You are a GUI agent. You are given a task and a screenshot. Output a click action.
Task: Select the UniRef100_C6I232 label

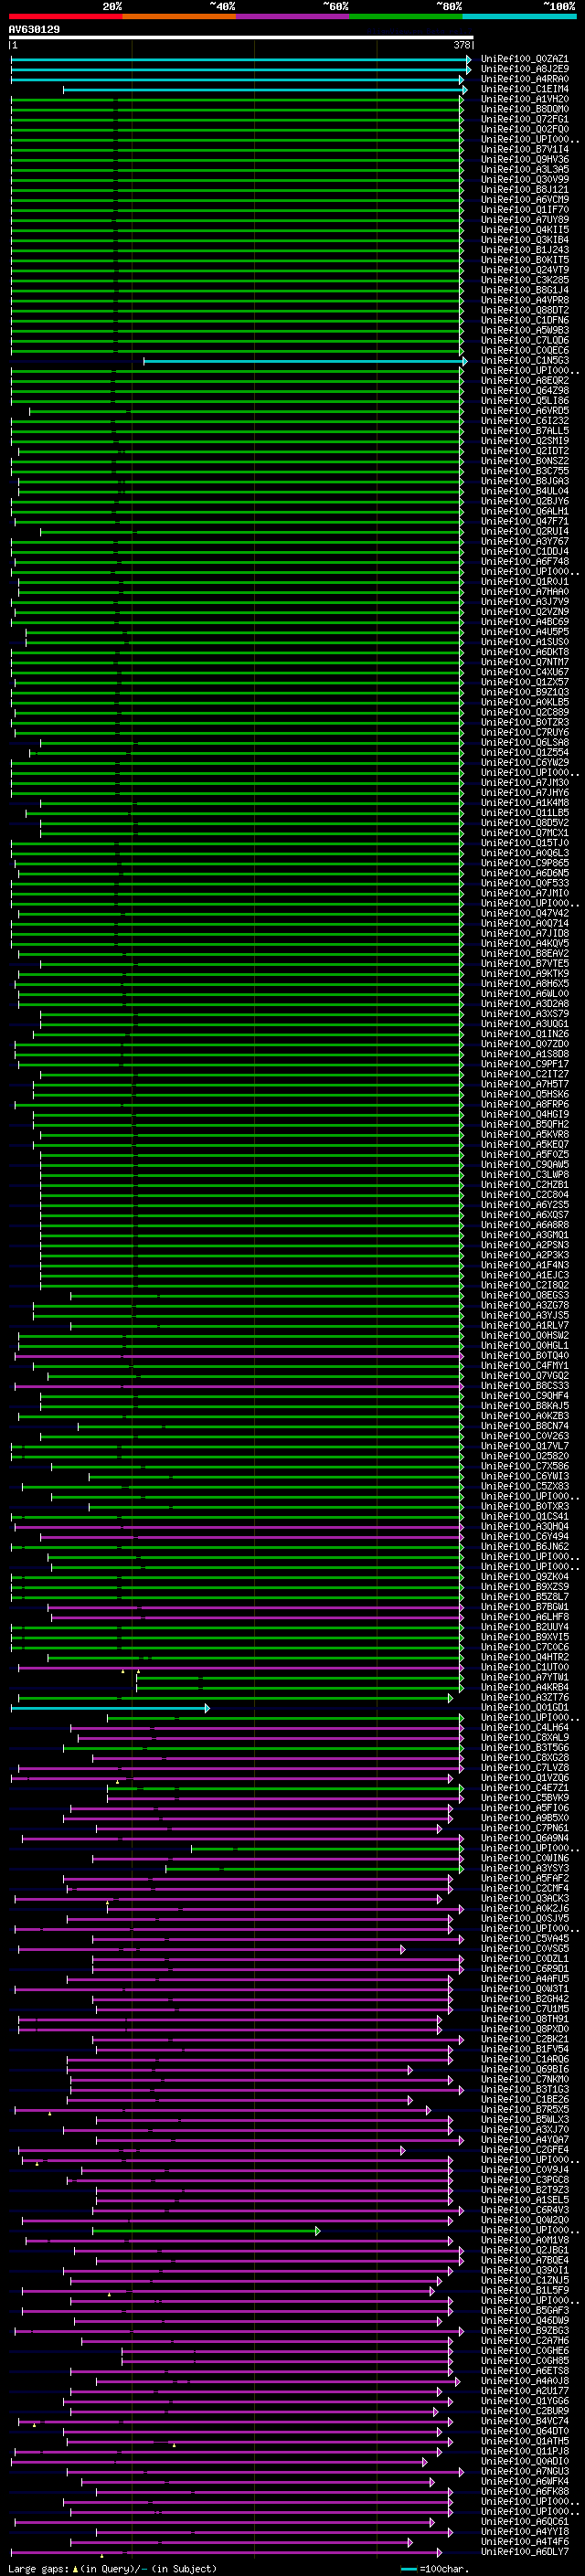pos(525,421)
